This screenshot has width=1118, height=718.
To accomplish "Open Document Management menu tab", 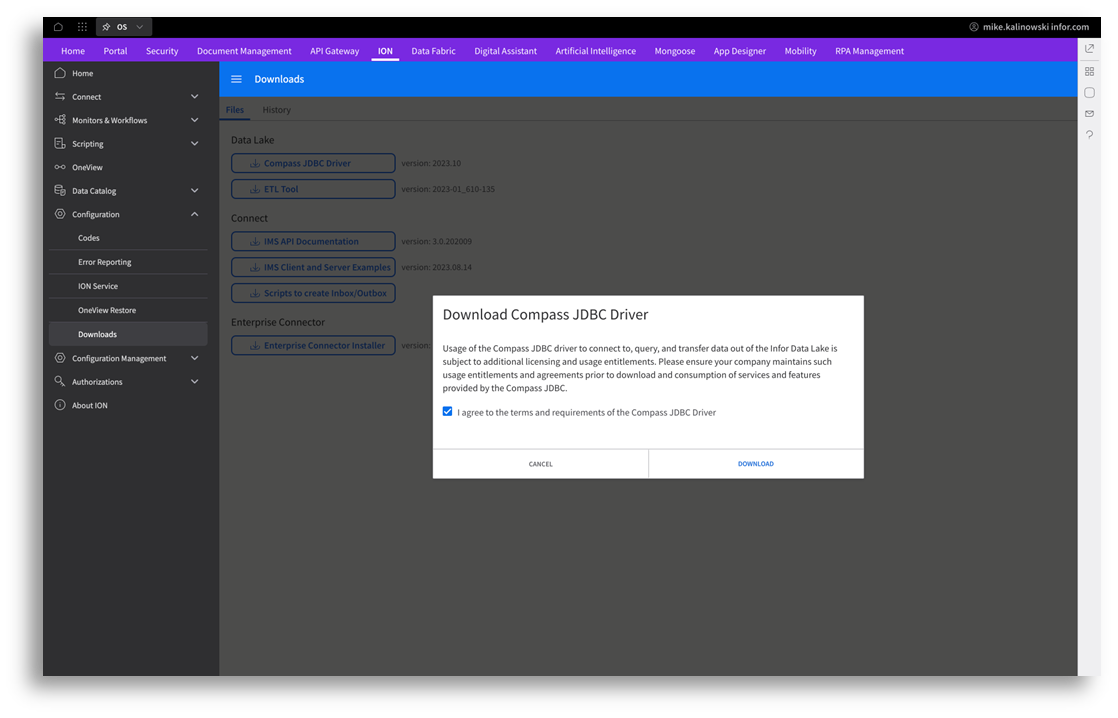I will (x=244, y=51).
